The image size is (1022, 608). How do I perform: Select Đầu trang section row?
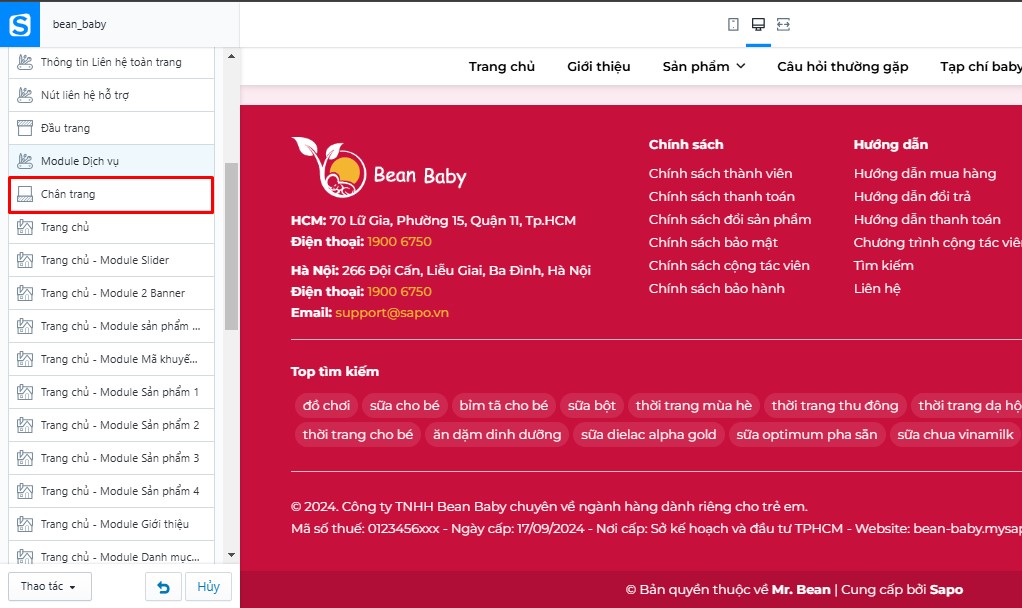pos(111,128)
